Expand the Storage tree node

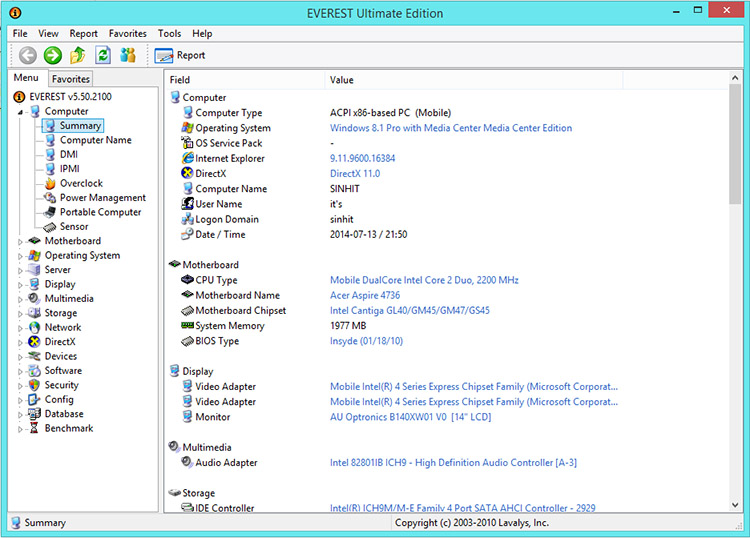click(x=20, y=314)
